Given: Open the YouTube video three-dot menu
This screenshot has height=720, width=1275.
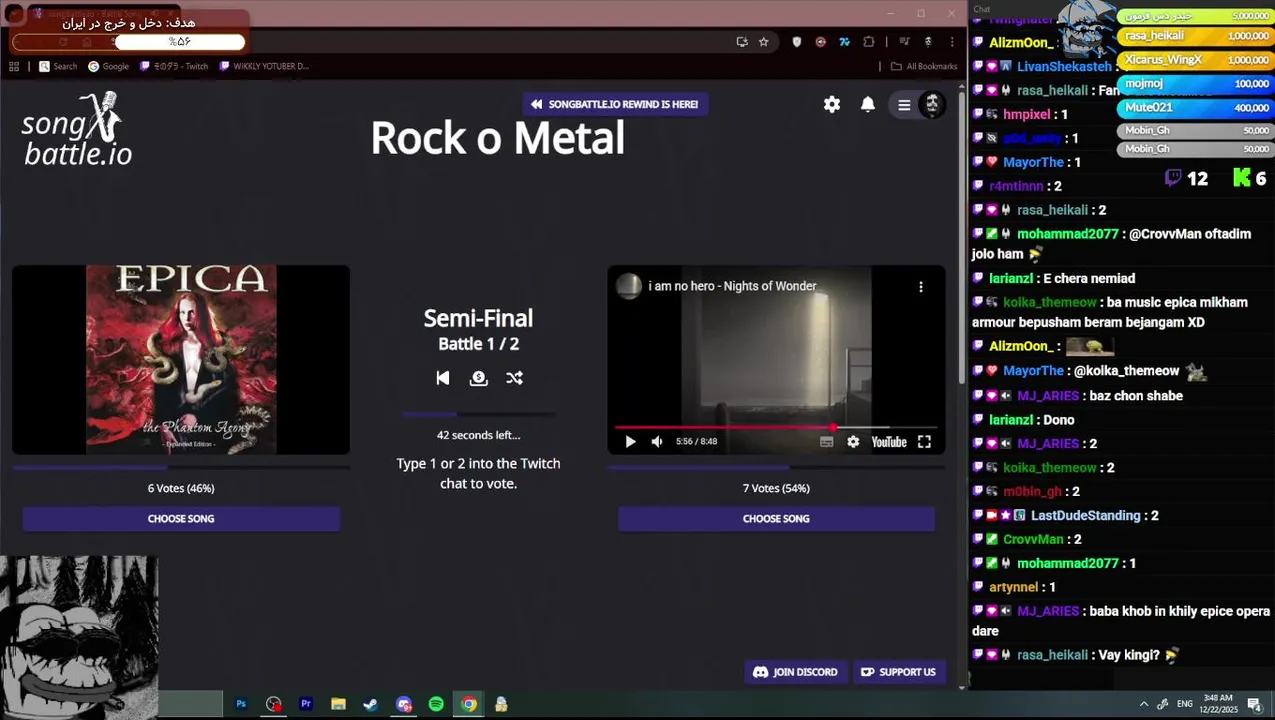Looking at the screenshot, I should click(921, 286).
